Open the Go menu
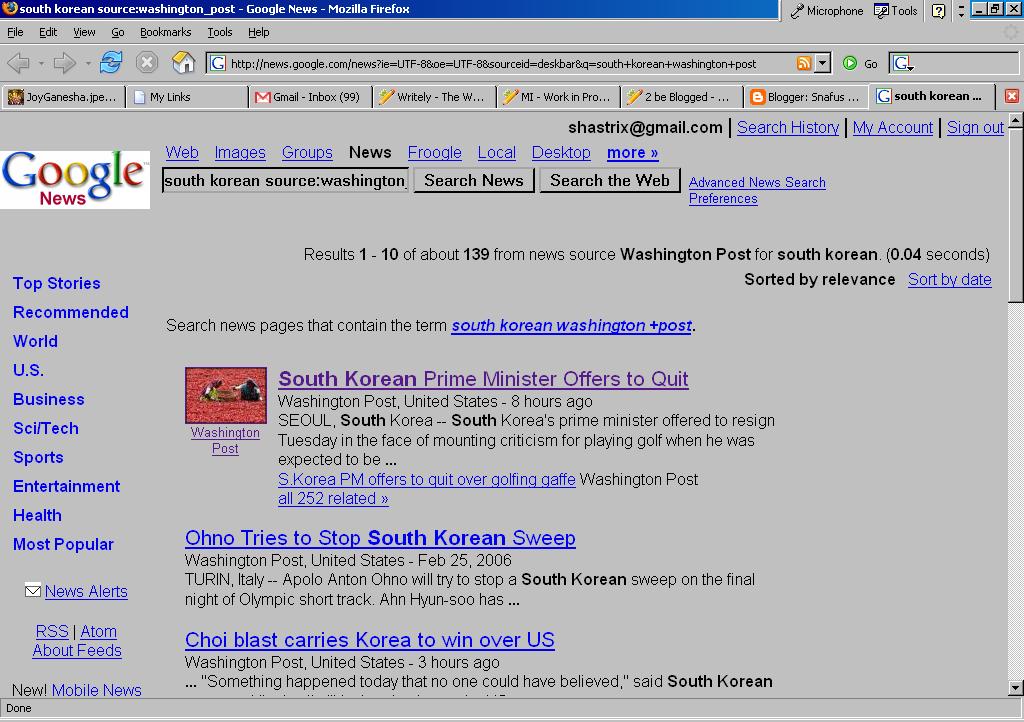The image size is (1024, 722). (118, 32)
